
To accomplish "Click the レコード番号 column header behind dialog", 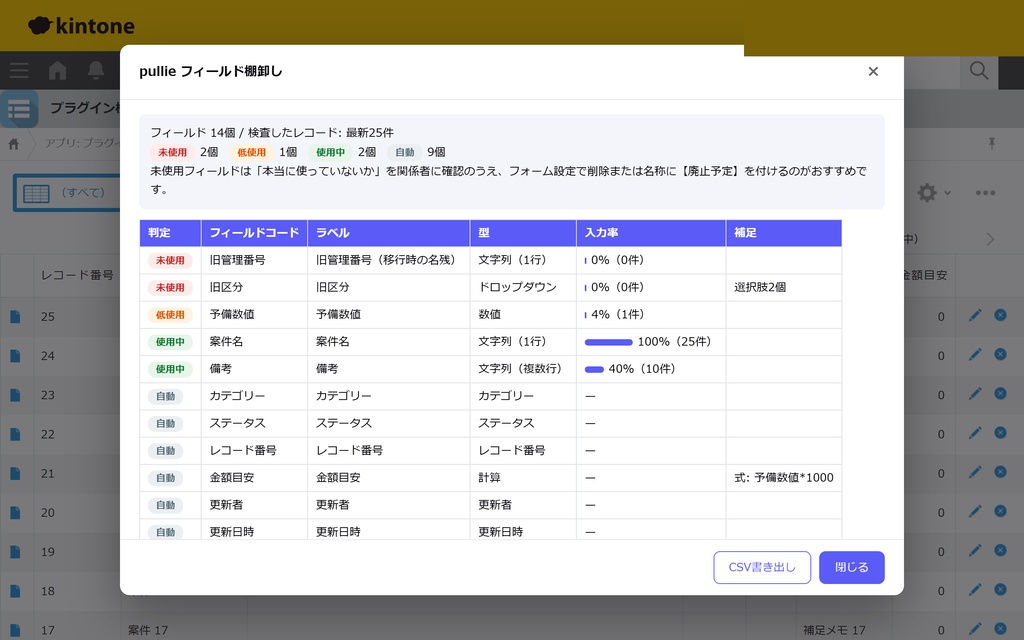I will tap(77, 276).
